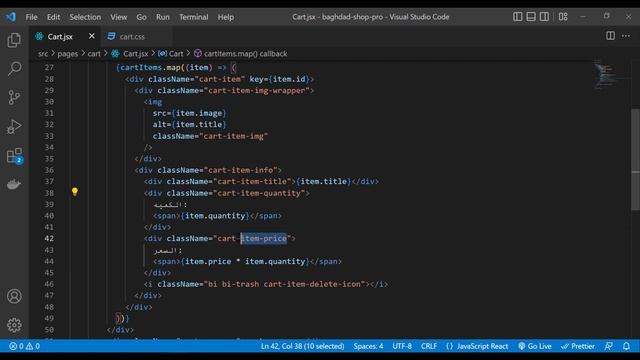Image resolution: width=640 pixels, height=360 pixels.
Task: Open Run and Debug view
Action: [14, 126]
